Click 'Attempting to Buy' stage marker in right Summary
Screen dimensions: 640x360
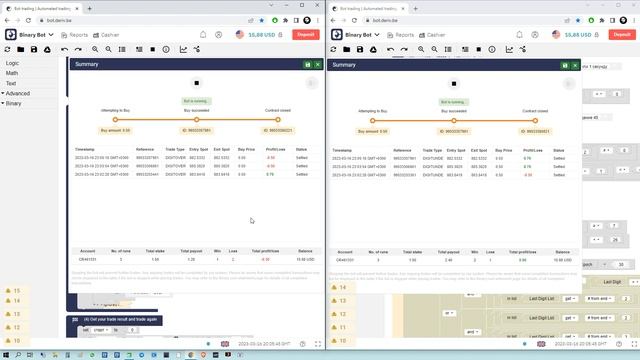(x=372, y=121)
